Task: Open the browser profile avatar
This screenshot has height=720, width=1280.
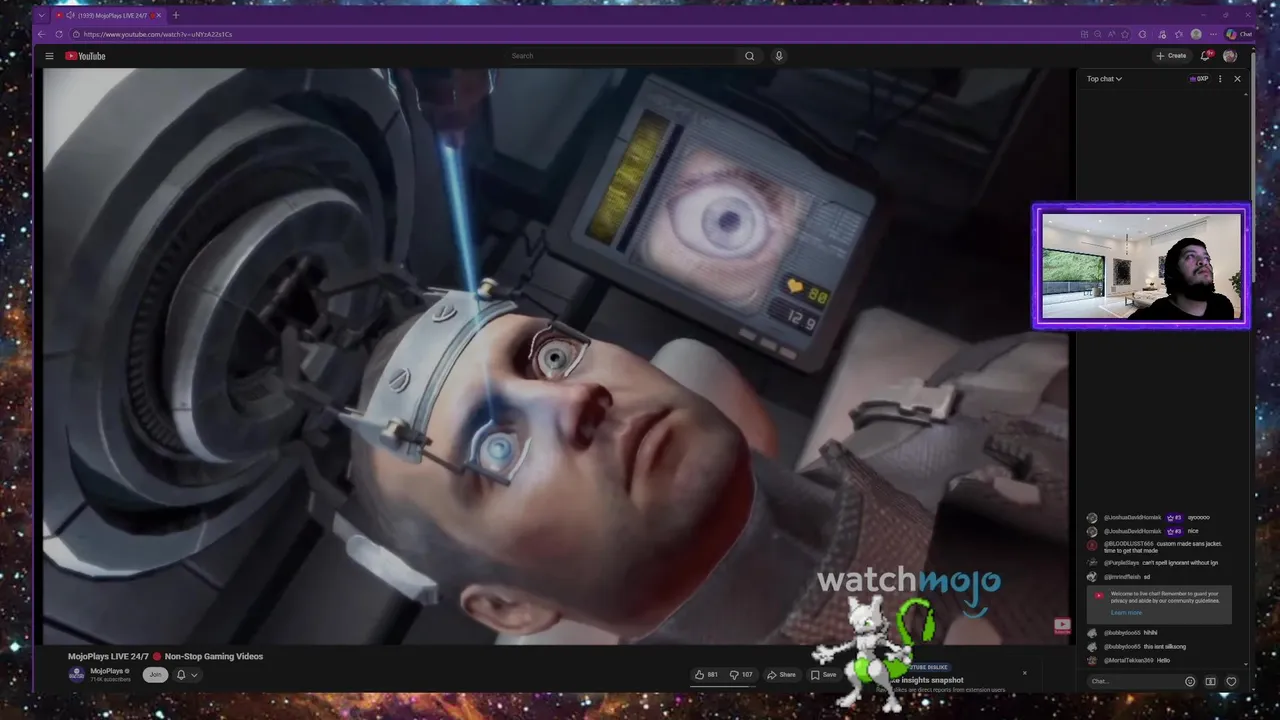Action: coord(1196,34)
